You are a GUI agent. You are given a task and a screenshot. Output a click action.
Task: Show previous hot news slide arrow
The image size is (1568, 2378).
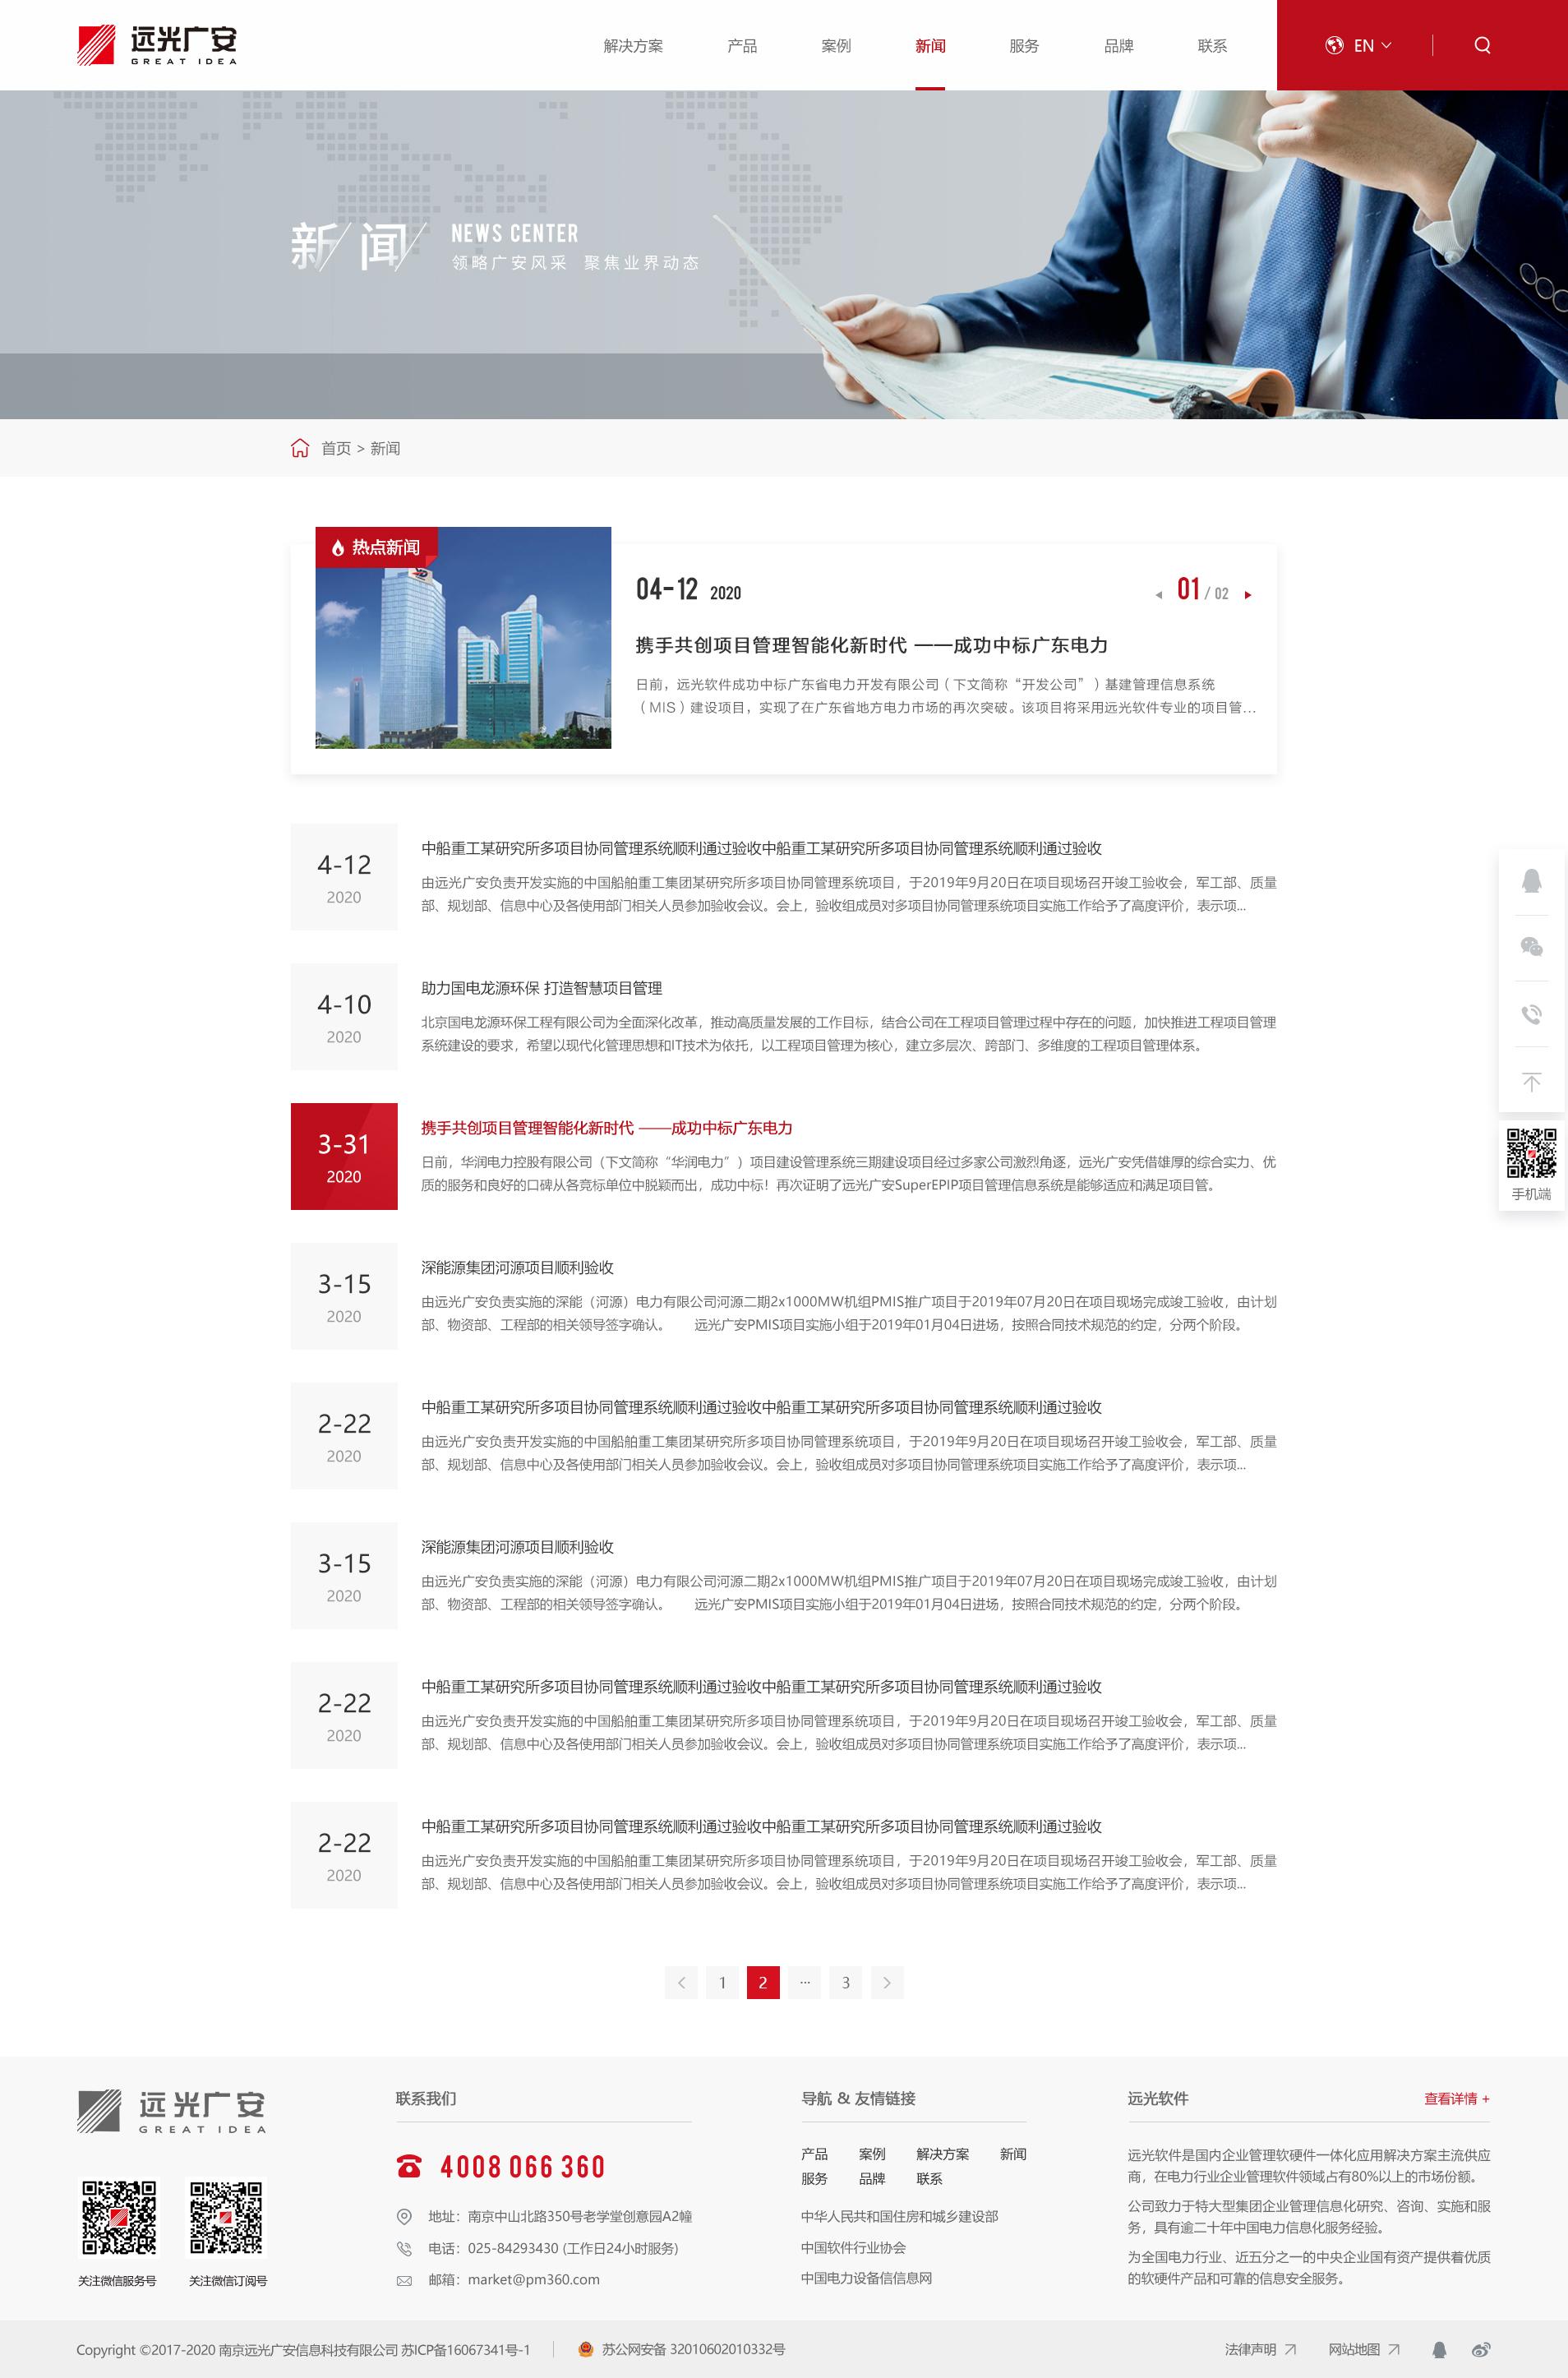(1158, 595)
